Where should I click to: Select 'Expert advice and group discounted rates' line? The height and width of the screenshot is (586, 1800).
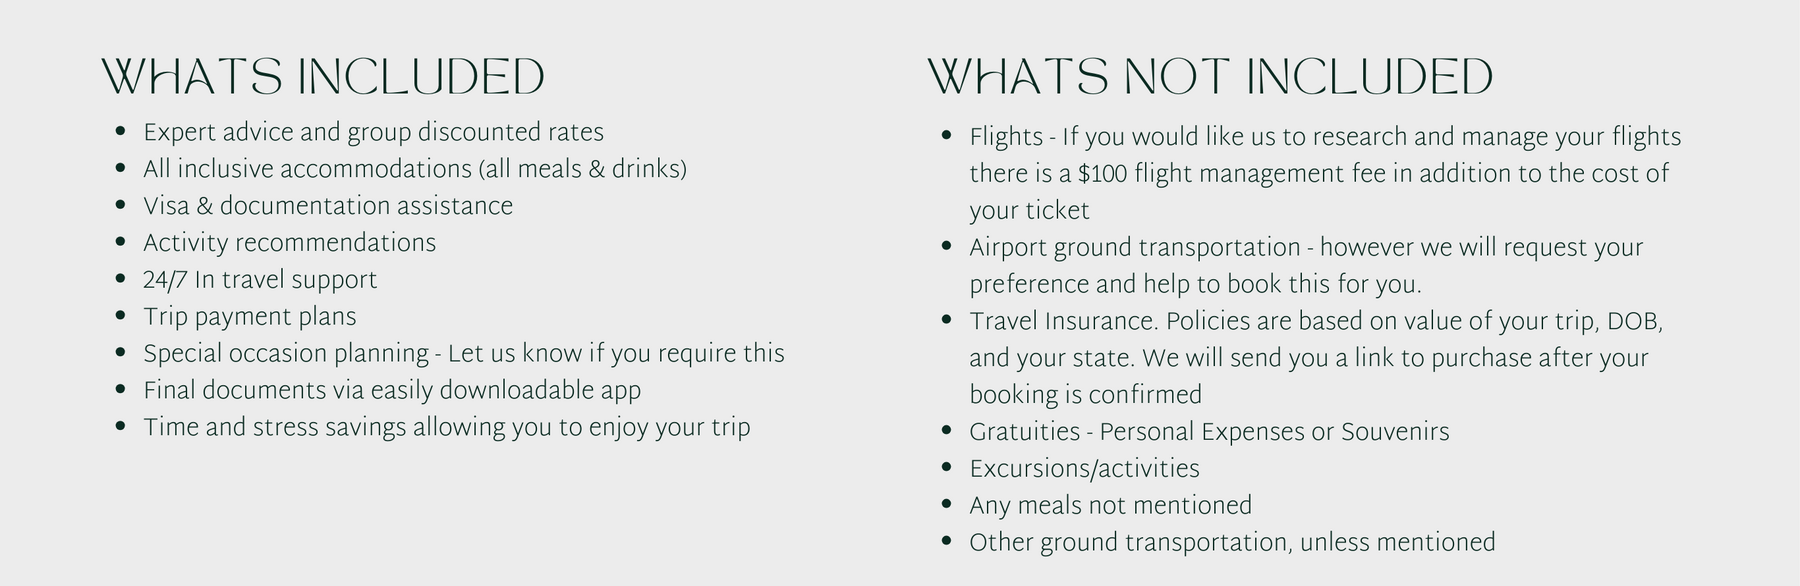[373, 133]
